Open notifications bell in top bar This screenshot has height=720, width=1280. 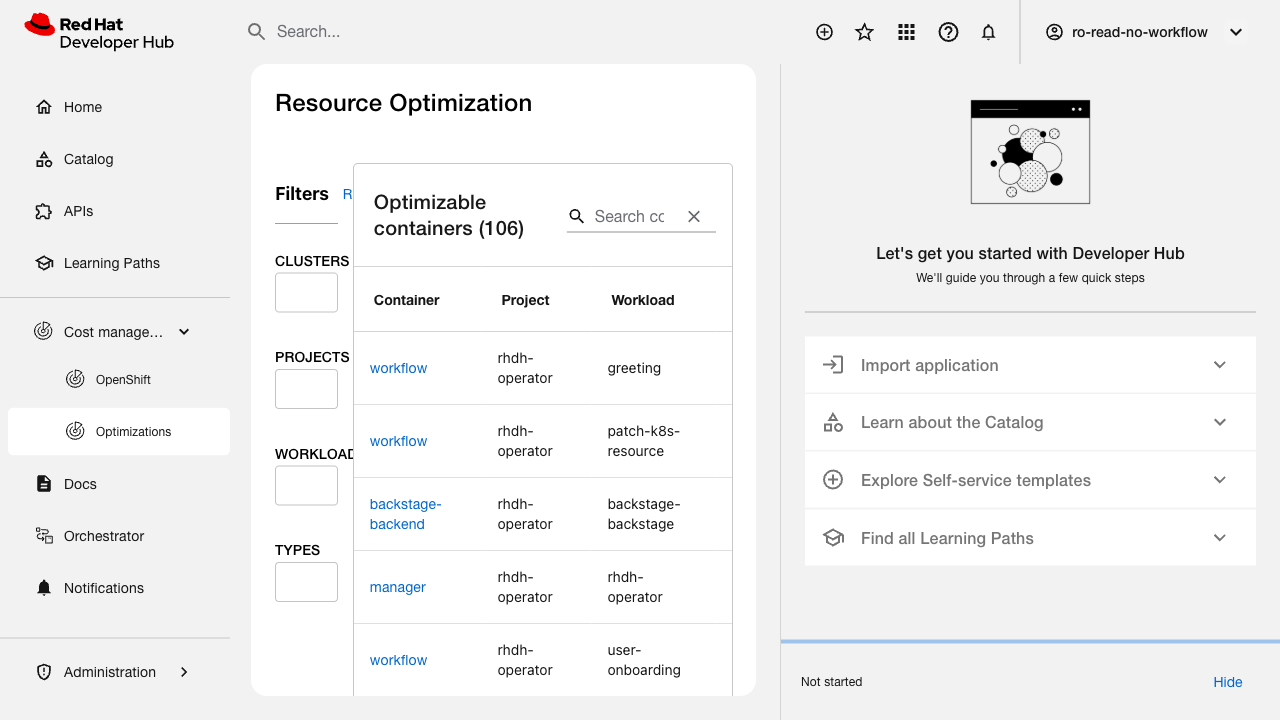point(988,32)
